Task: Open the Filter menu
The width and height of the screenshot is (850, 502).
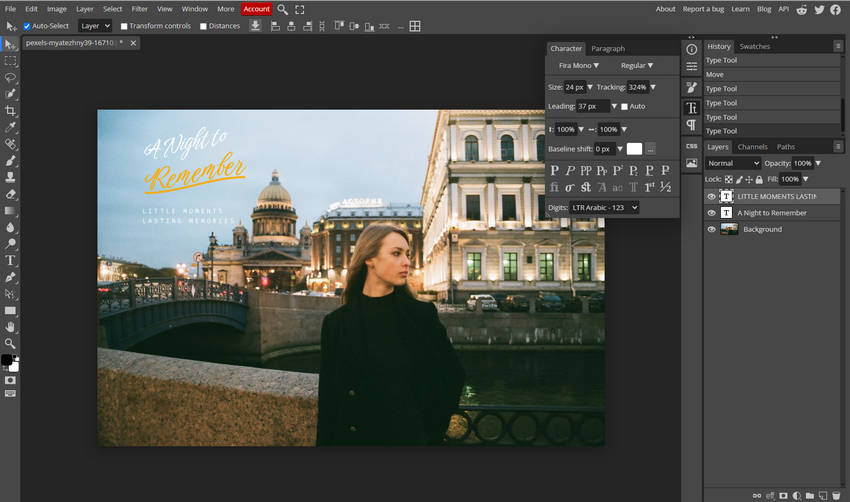Action: (139, 9)
